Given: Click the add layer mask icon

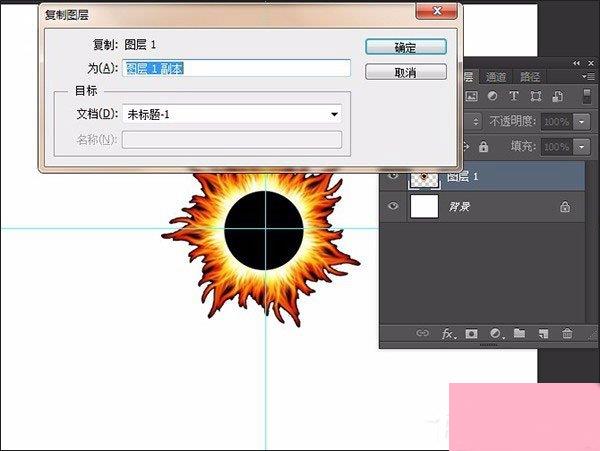Looking at the screenshot, I should click(x=471, y=334).
